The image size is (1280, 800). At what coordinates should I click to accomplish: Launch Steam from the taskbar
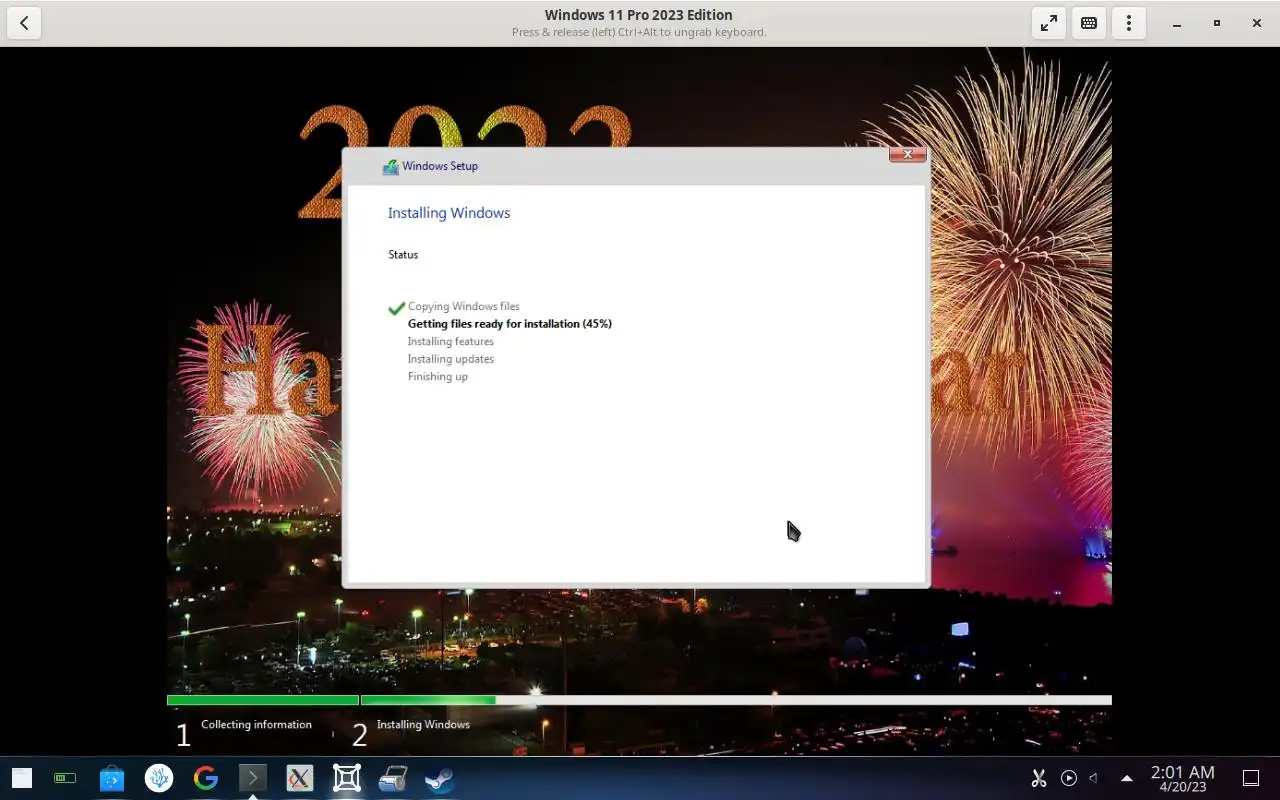(440, 778)
